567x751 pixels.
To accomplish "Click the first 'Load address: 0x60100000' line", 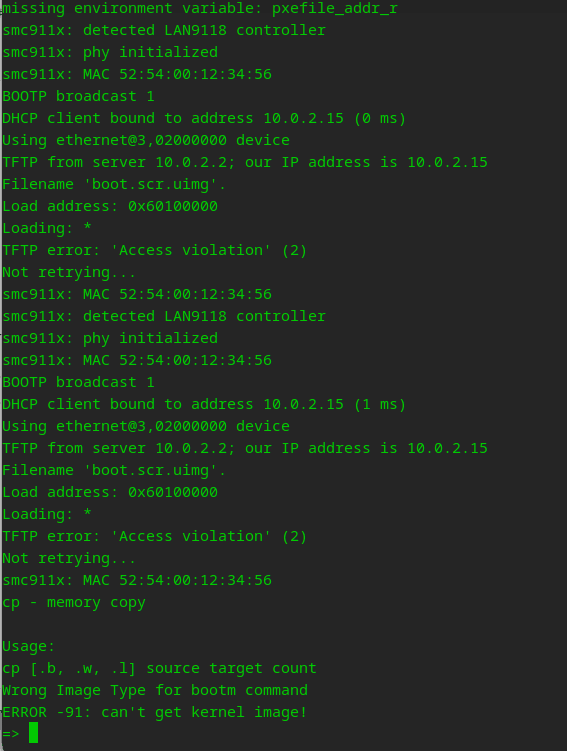I will pyautogui.click(x=110, y=206).
